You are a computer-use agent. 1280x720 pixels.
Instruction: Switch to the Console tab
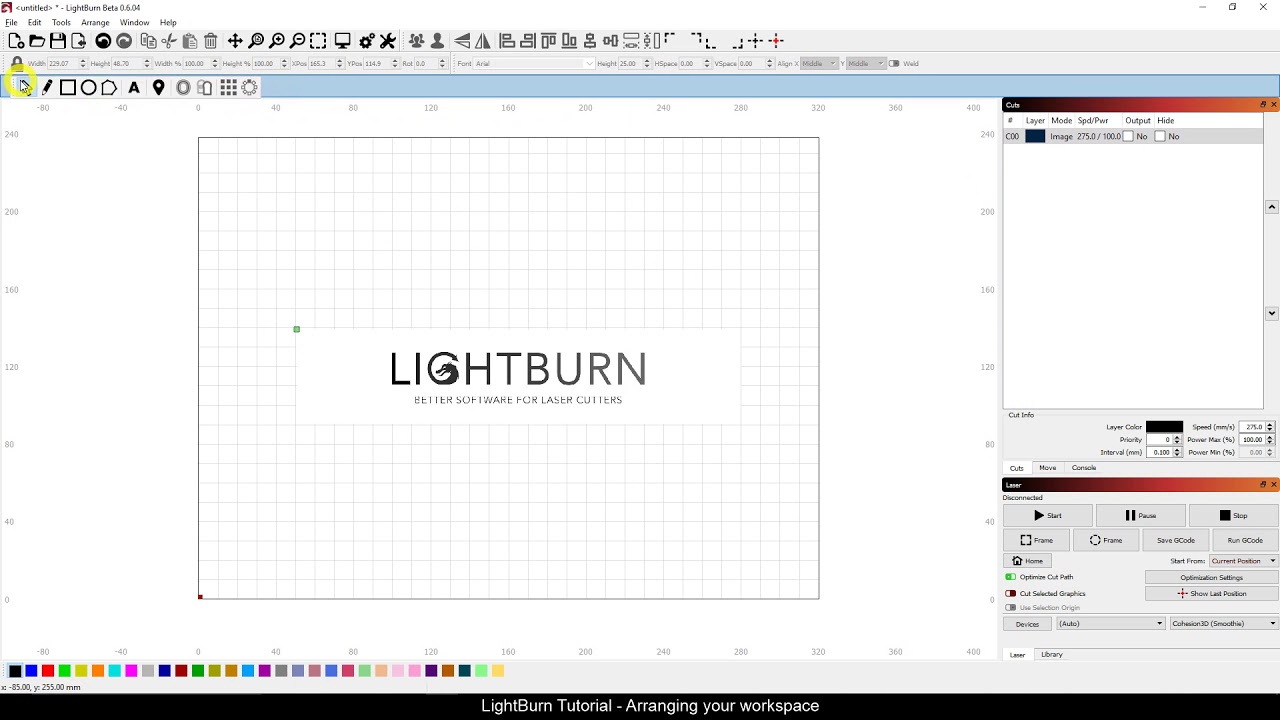point(1084,468)
